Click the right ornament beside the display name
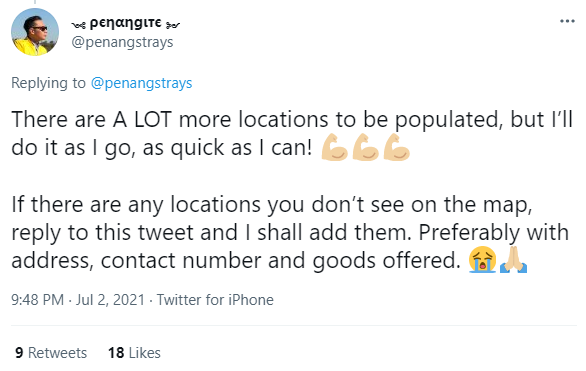This screenshot has height=371, width=586. (x=173, y=25)
